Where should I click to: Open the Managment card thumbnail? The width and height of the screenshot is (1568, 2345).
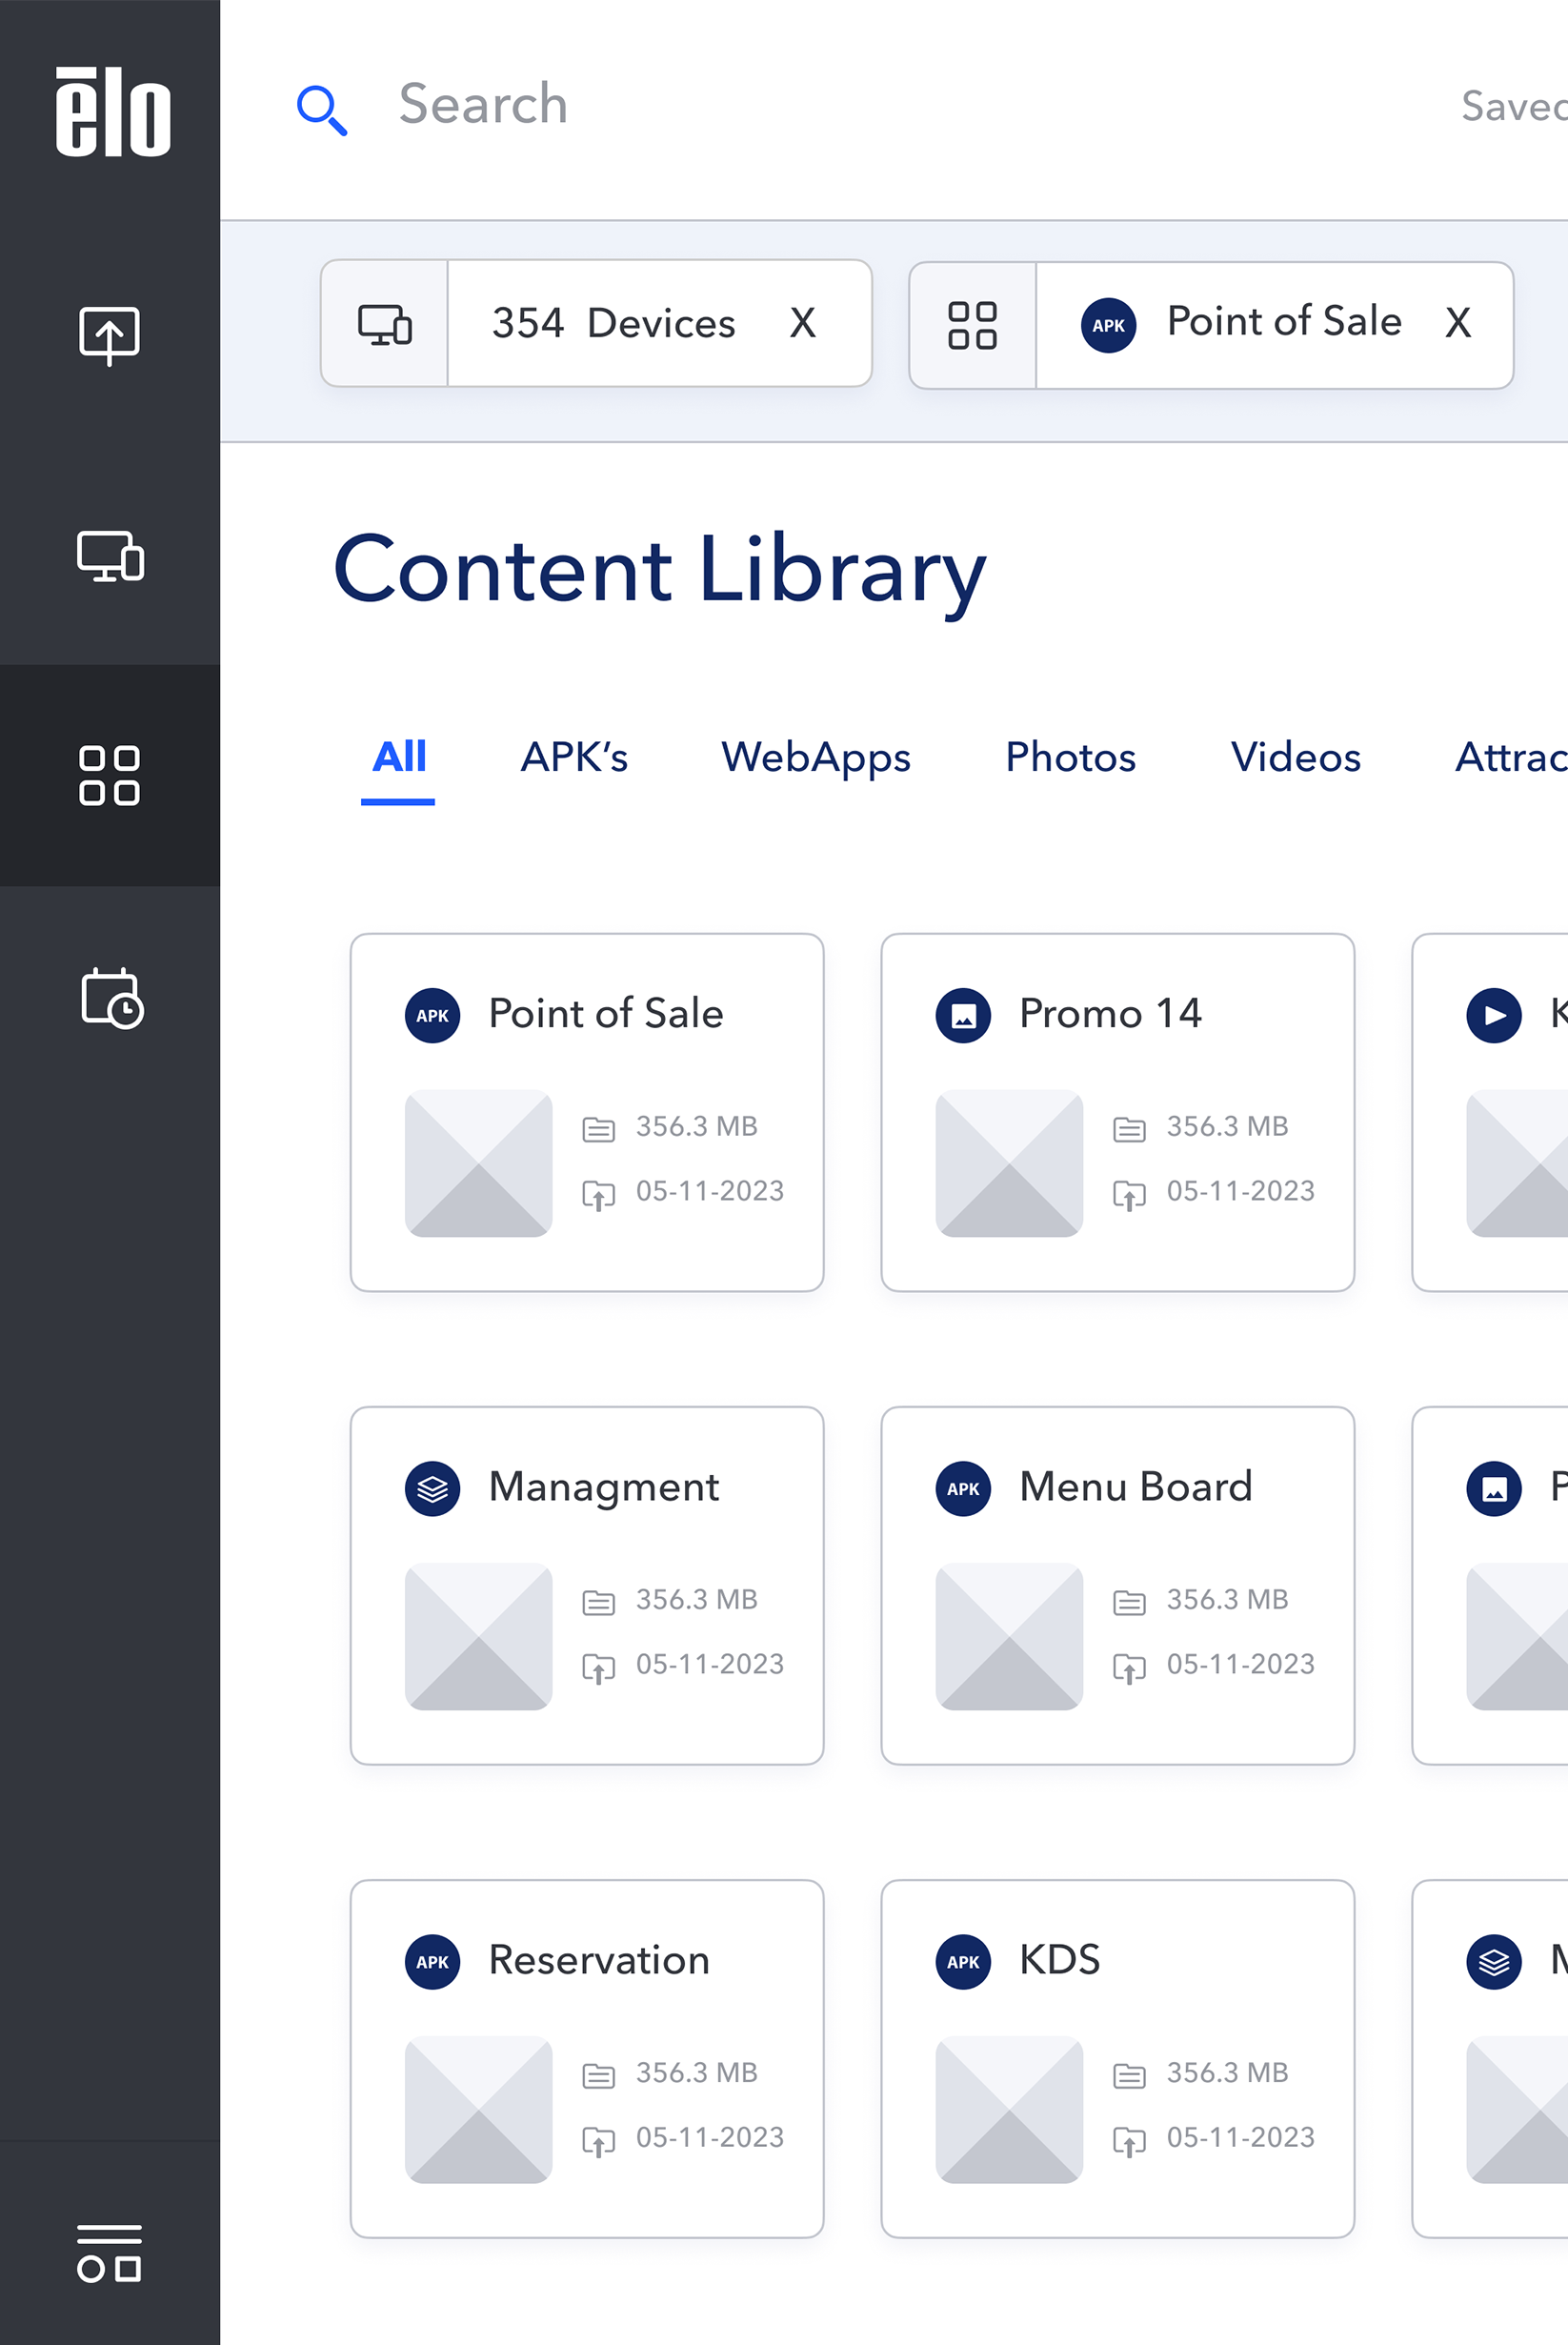click(478, 1636)
